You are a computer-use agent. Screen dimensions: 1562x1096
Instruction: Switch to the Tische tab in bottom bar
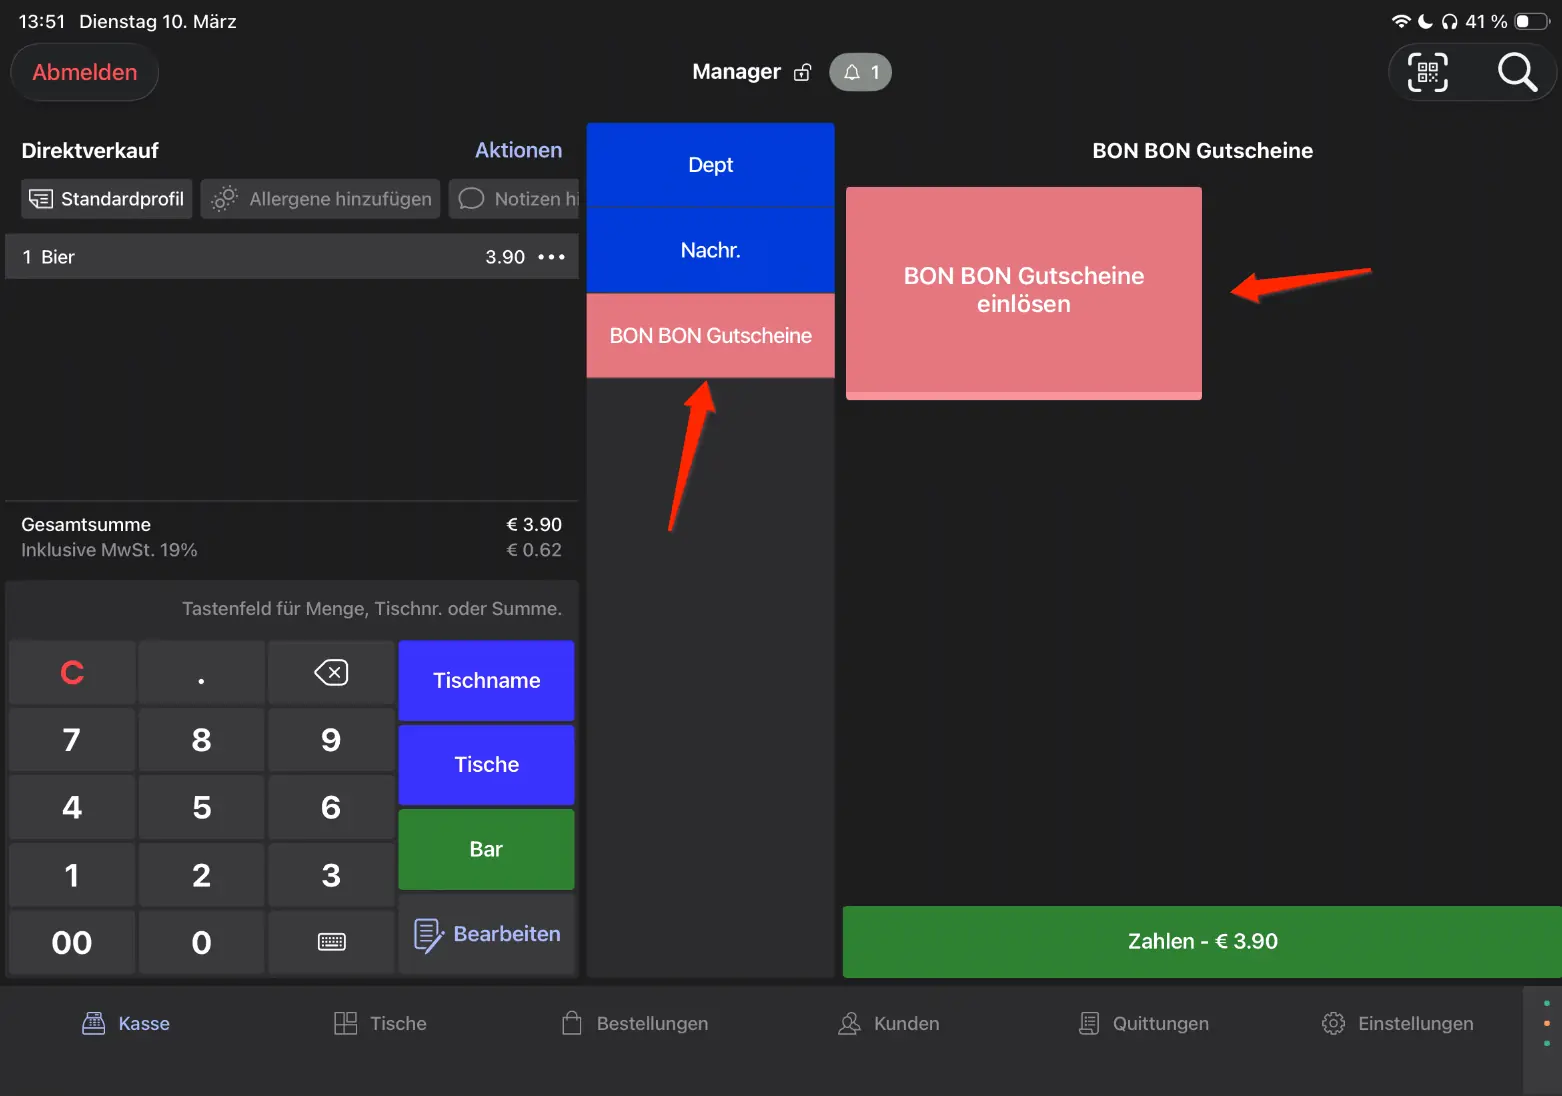point(380,1023)
